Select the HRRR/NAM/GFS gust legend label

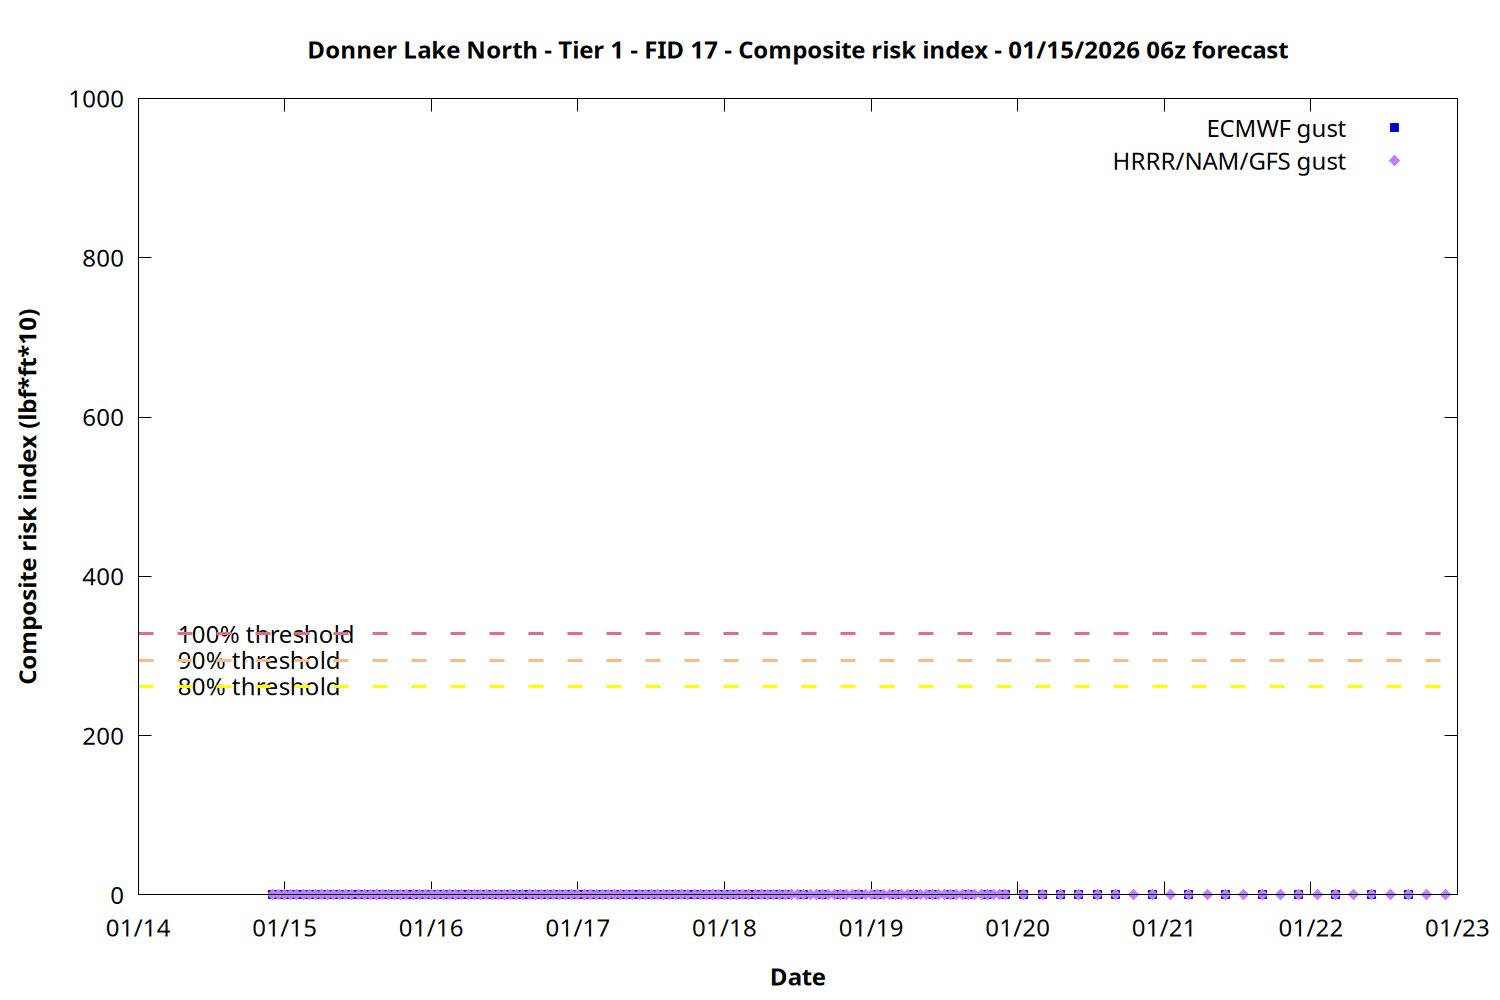click(1228, 162)
